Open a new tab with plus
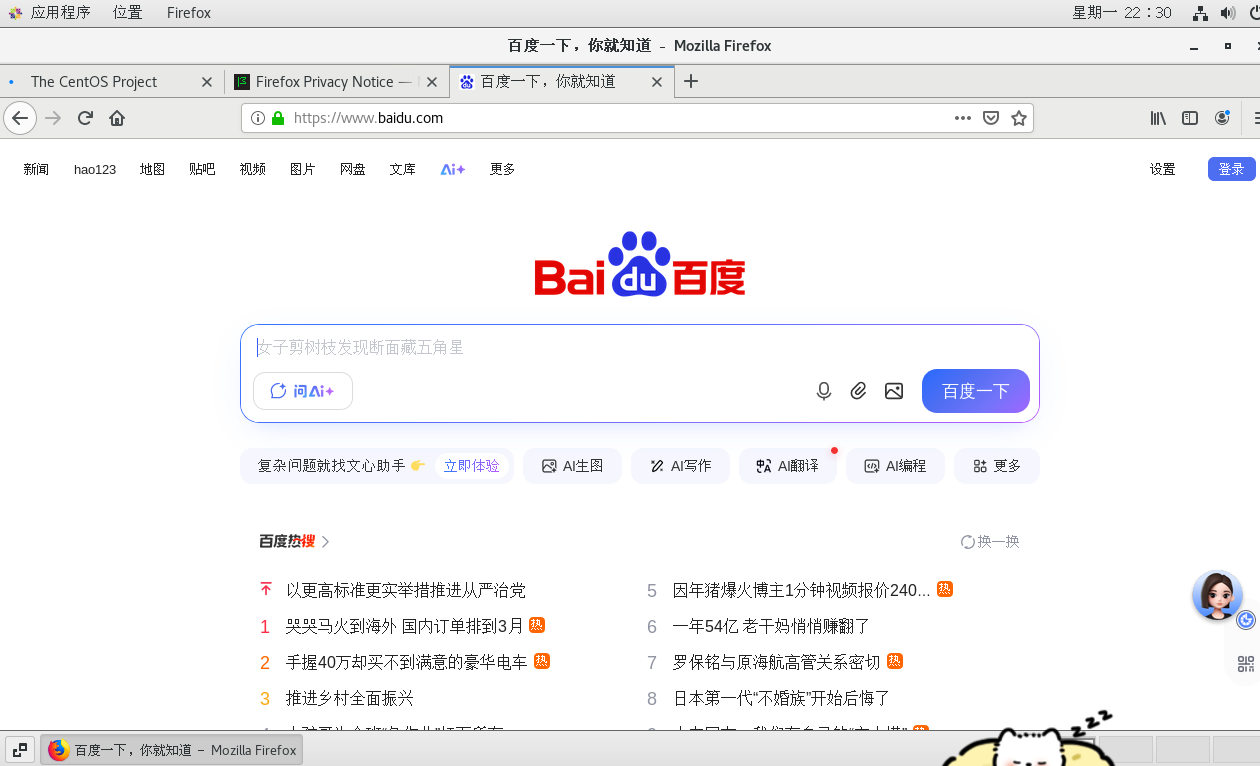 (691, 81)
